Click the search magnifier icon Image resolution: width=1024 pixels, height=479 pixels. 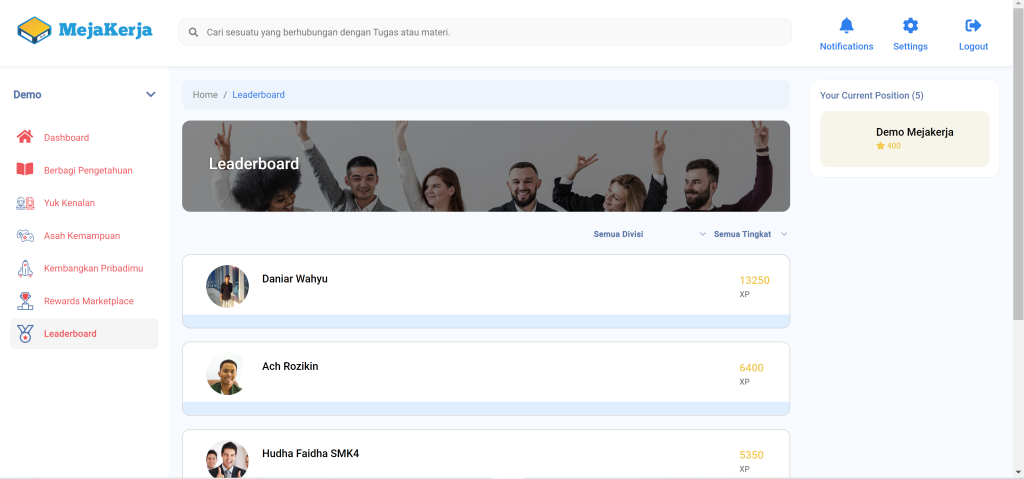pos(193,32)
